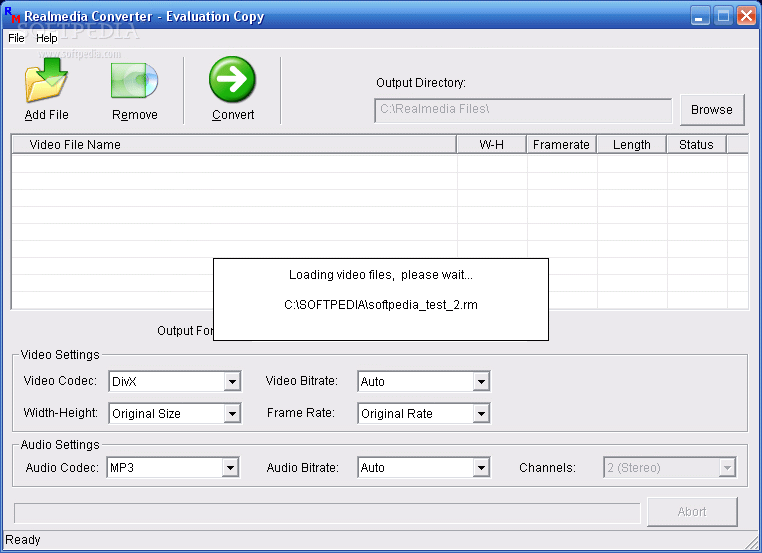This screenshot has height=553, width=762.
Task: Open the Width-Height dropdown showing Original Size
Action: (x=175, y=414)
